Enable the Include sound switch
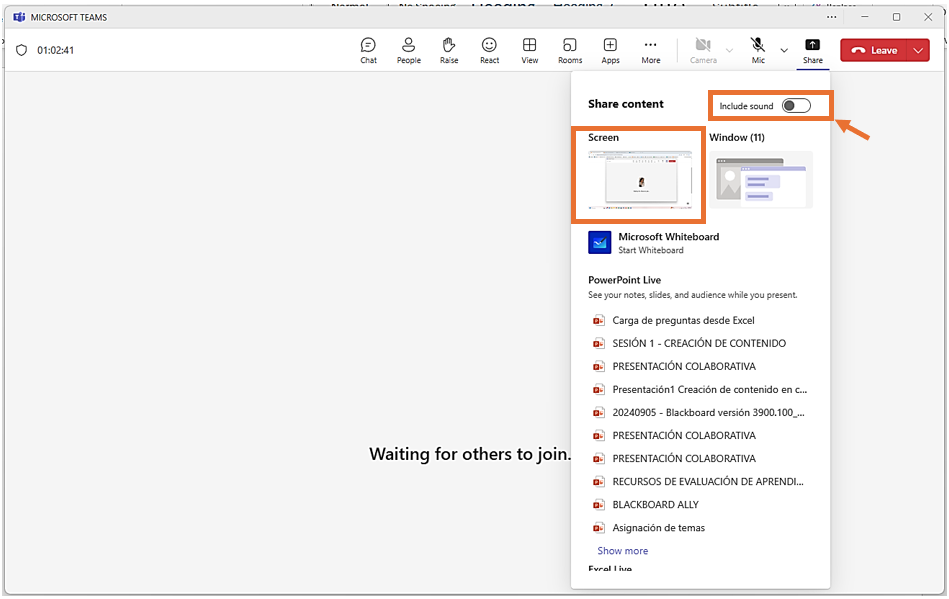The height and width of the screenshot is (599, 949). [796, 106]
